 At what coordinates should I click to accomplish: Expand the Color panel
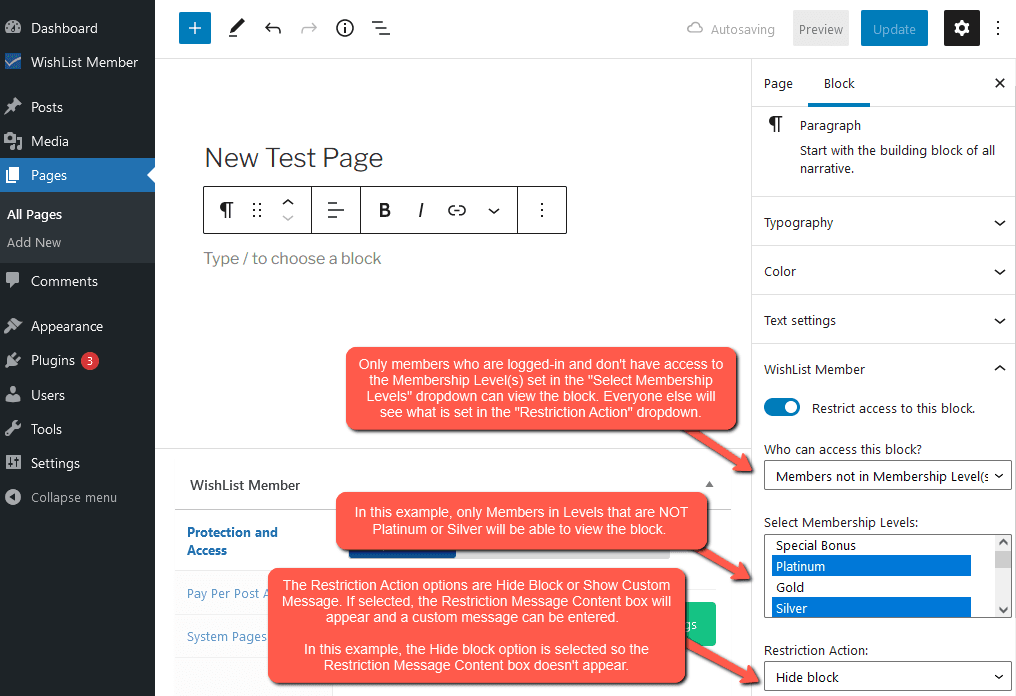coord(884,271)
